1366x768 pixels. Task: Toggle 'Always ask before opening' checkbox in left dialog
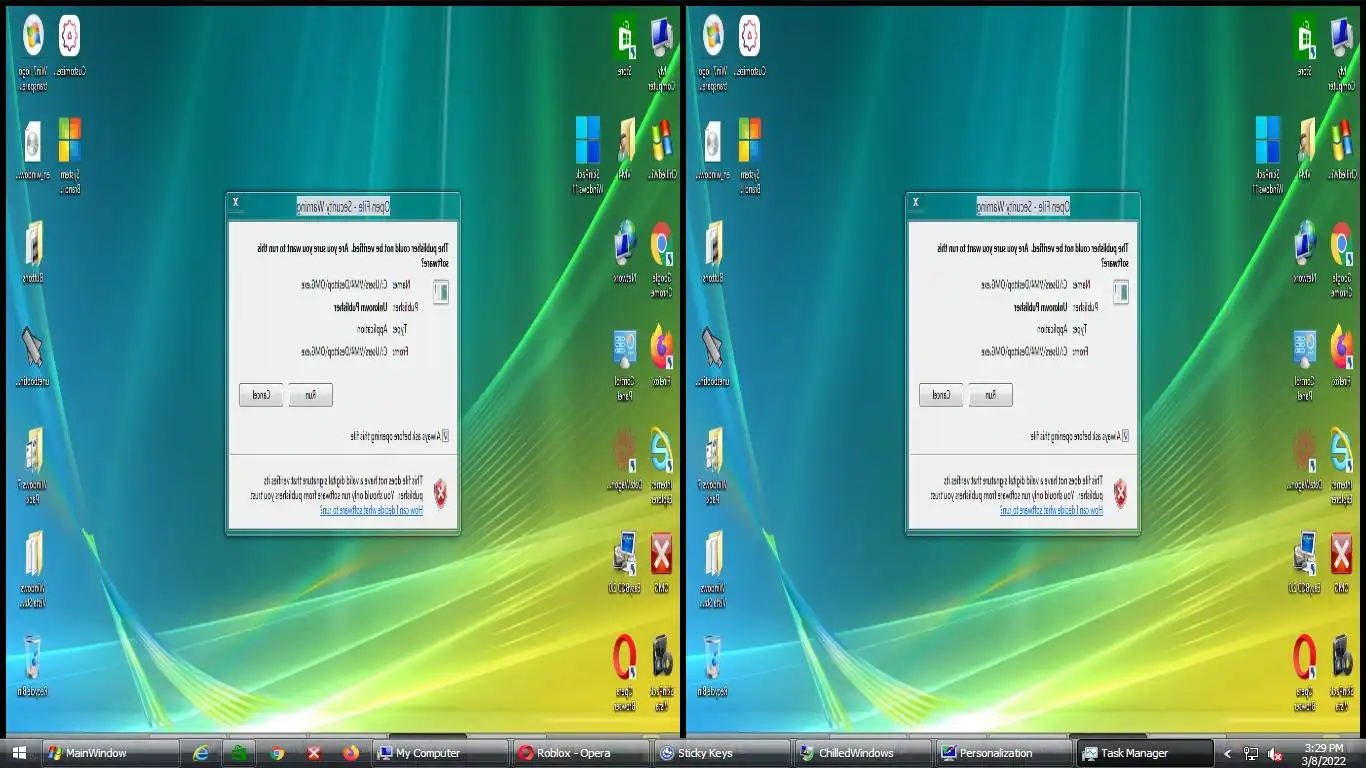[x=445, y=436]
